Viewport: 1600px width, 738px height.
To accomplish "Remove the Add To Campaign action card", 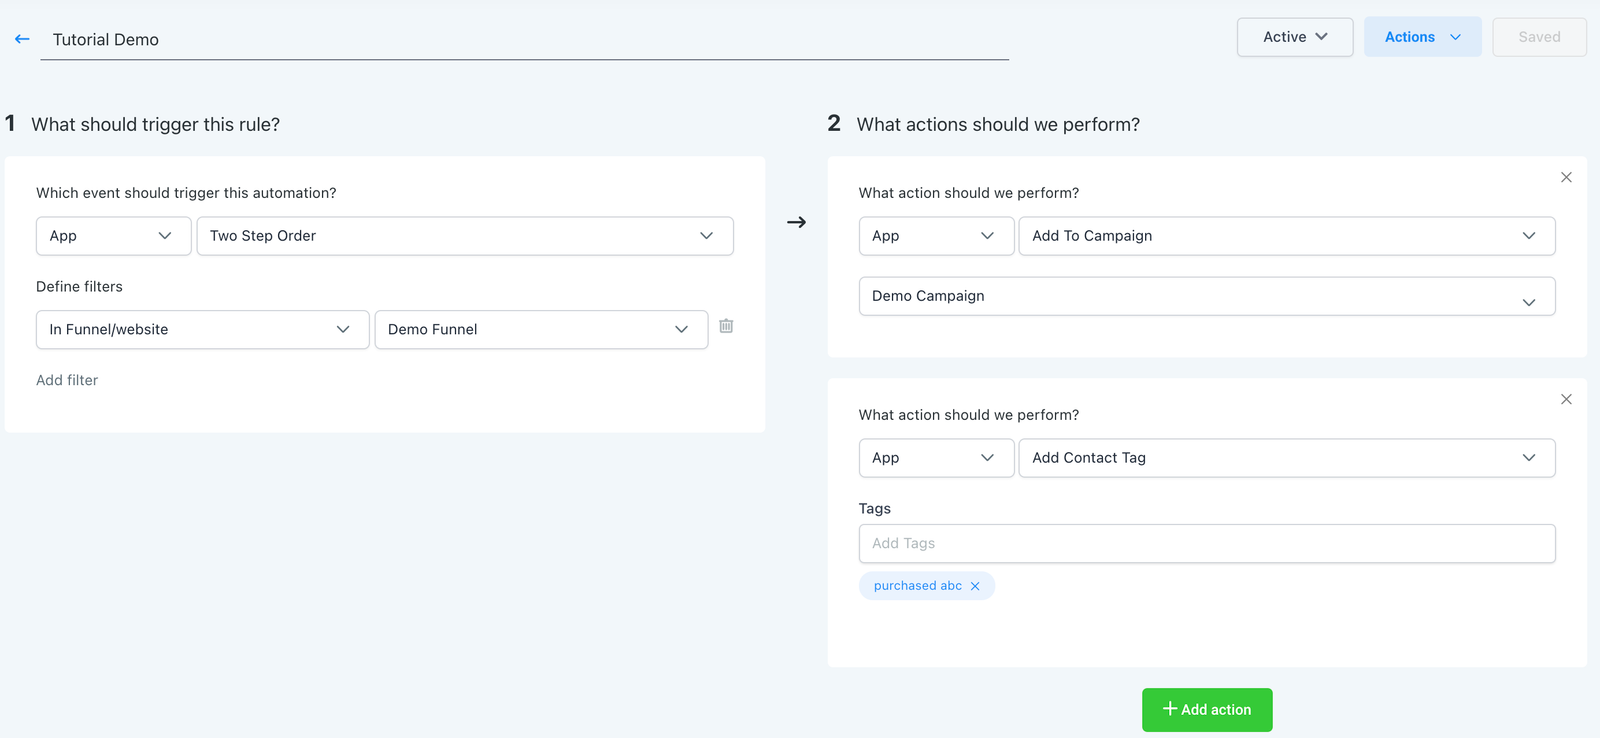I will pos(1566,177).
